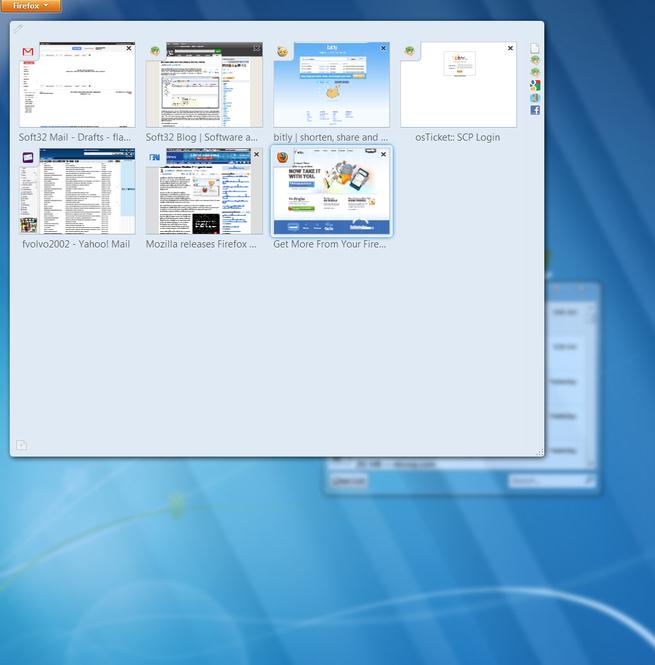Click the group resize handle at bottom-right
The height and width of the screenshot is (665, 655).
[539, 452]
